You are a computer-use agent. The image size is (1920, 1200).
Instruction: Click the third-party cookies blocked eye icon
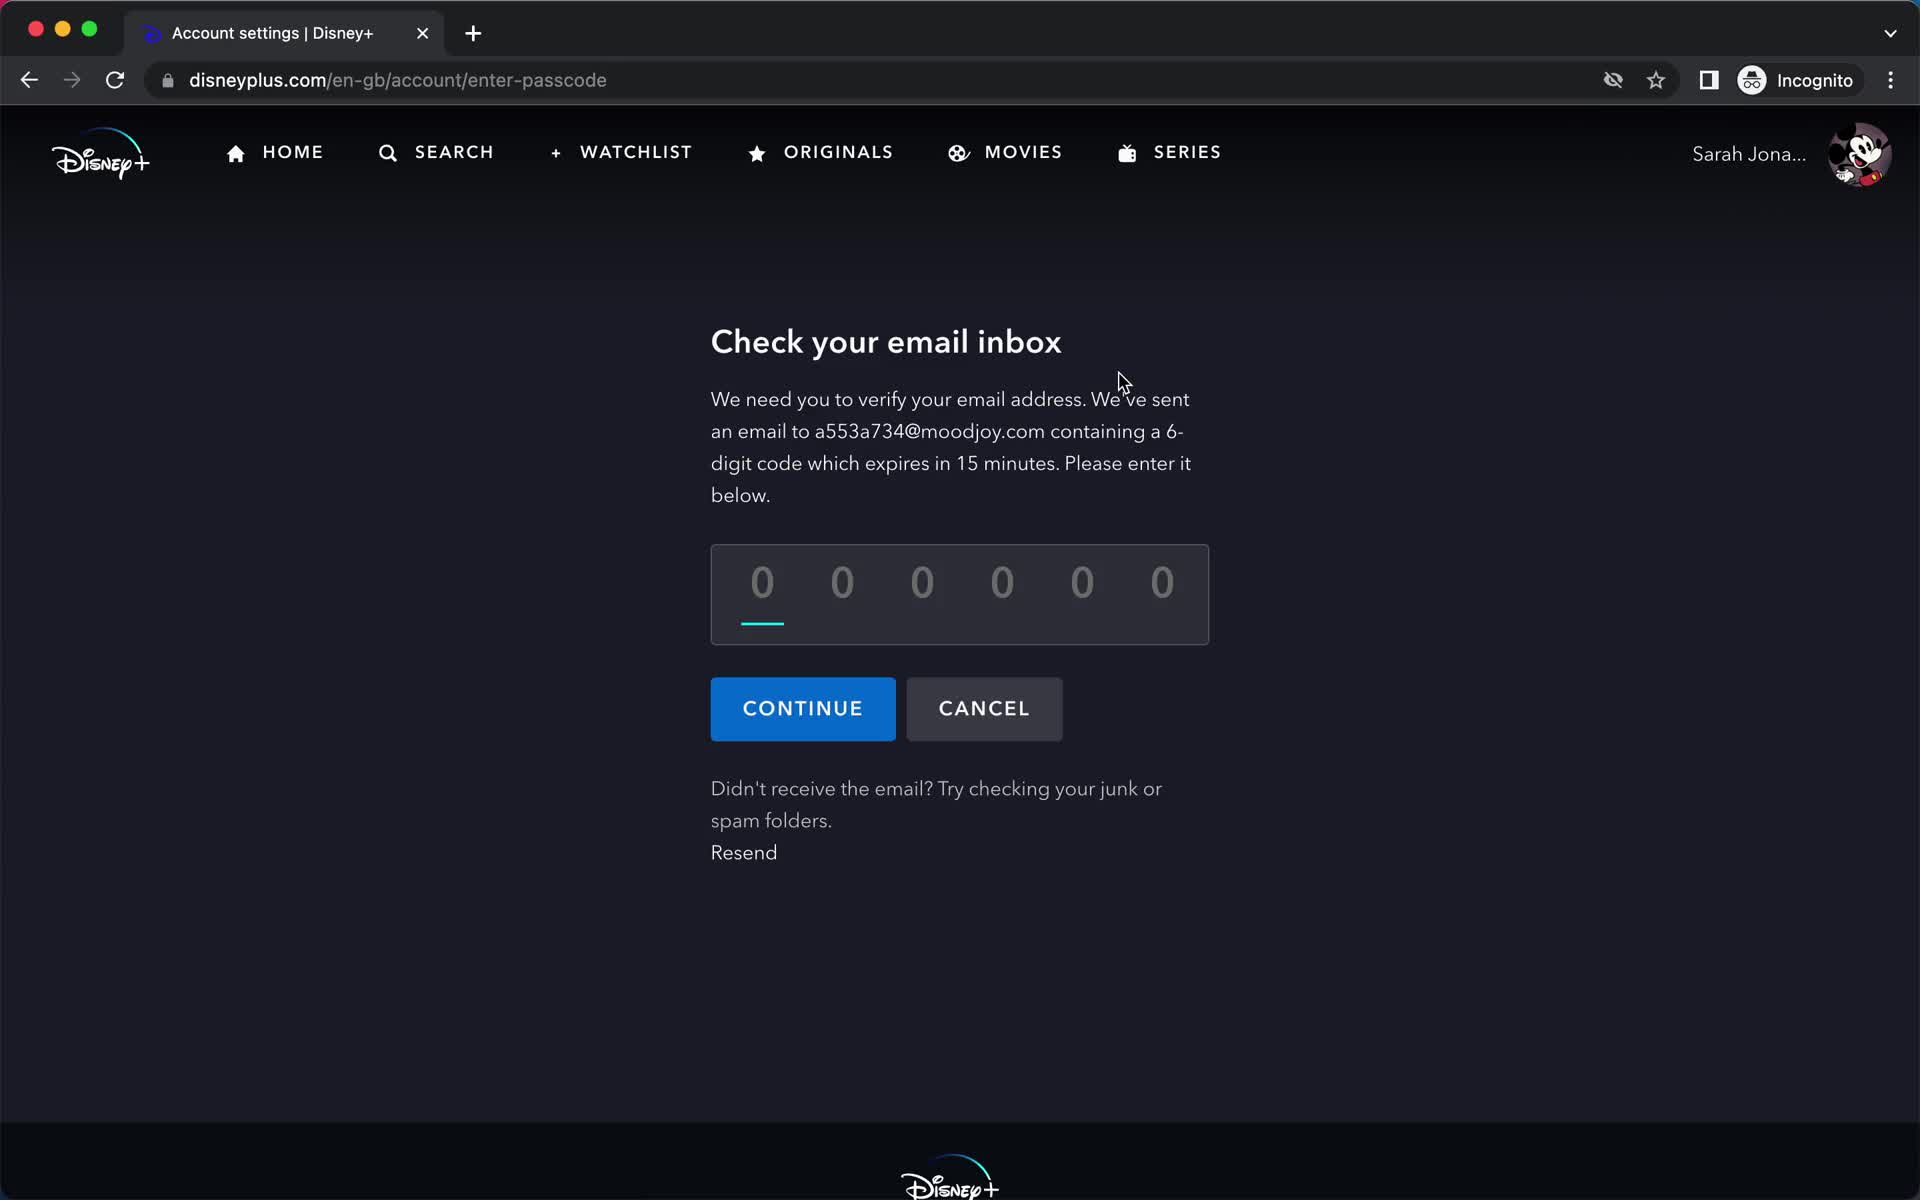click(x=1613, y=80)
